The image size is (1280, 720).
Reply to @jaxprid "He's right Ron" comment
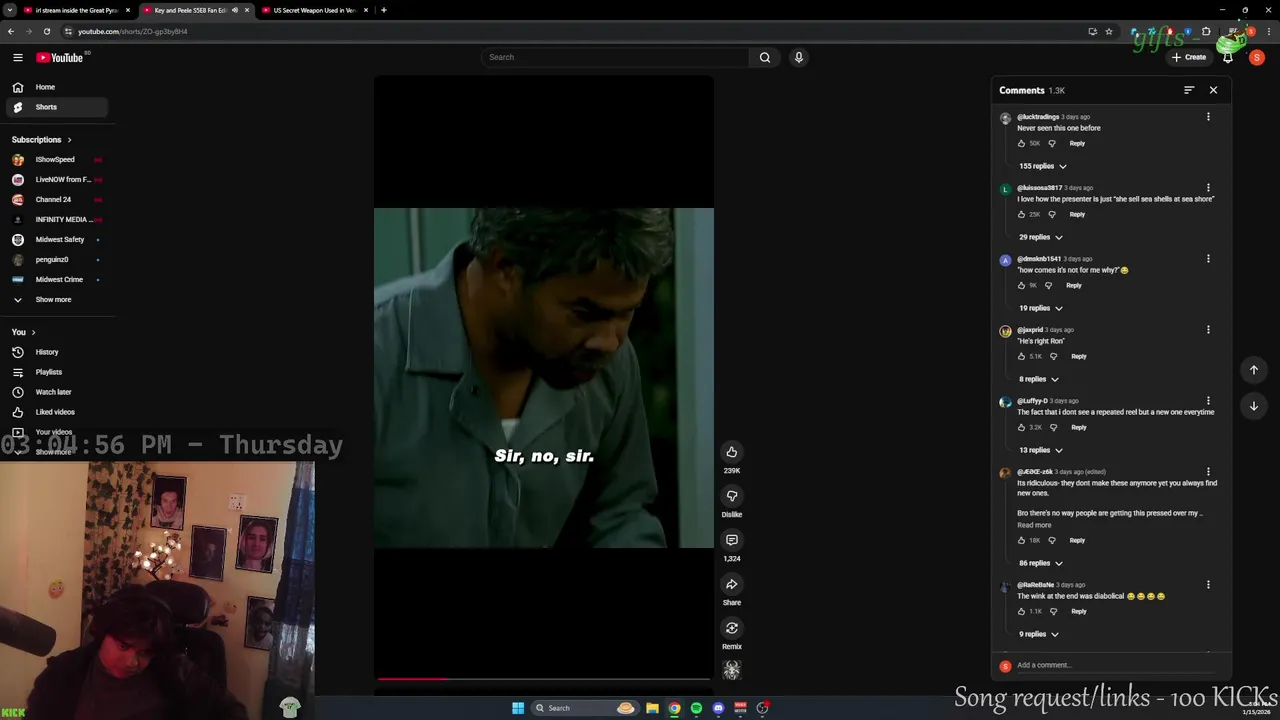(1079, 356)
